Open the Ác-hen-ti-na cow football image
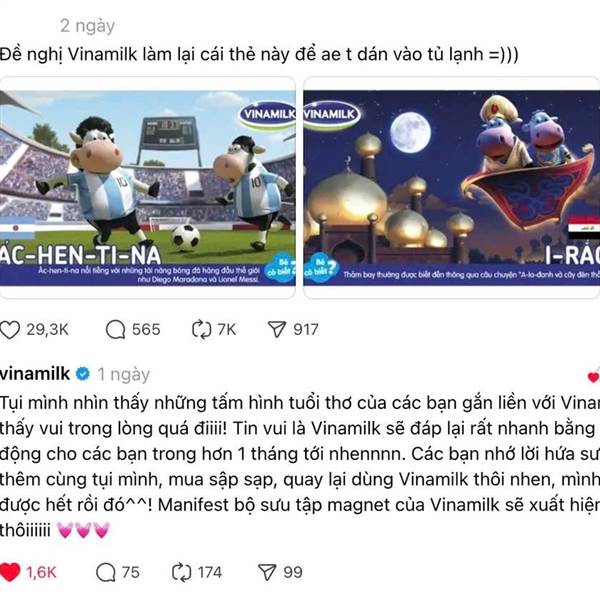This screenshot has width=600, height=600. pos(147,188)
